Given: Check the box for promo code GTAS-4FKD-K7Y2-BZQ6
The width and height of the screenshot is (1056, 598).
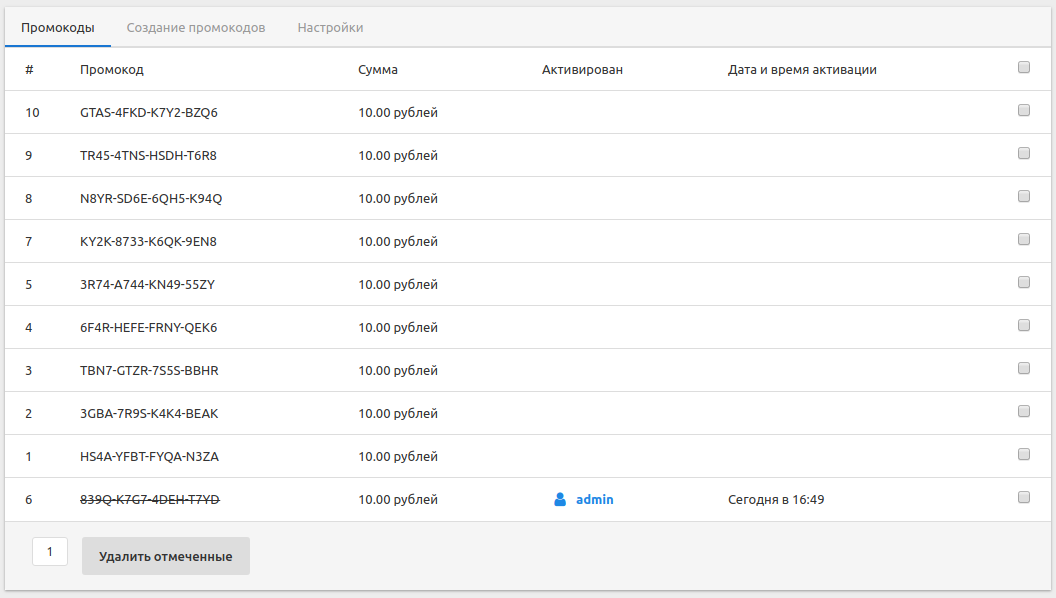Looking at the screenshot, I should click(1023, 111).
